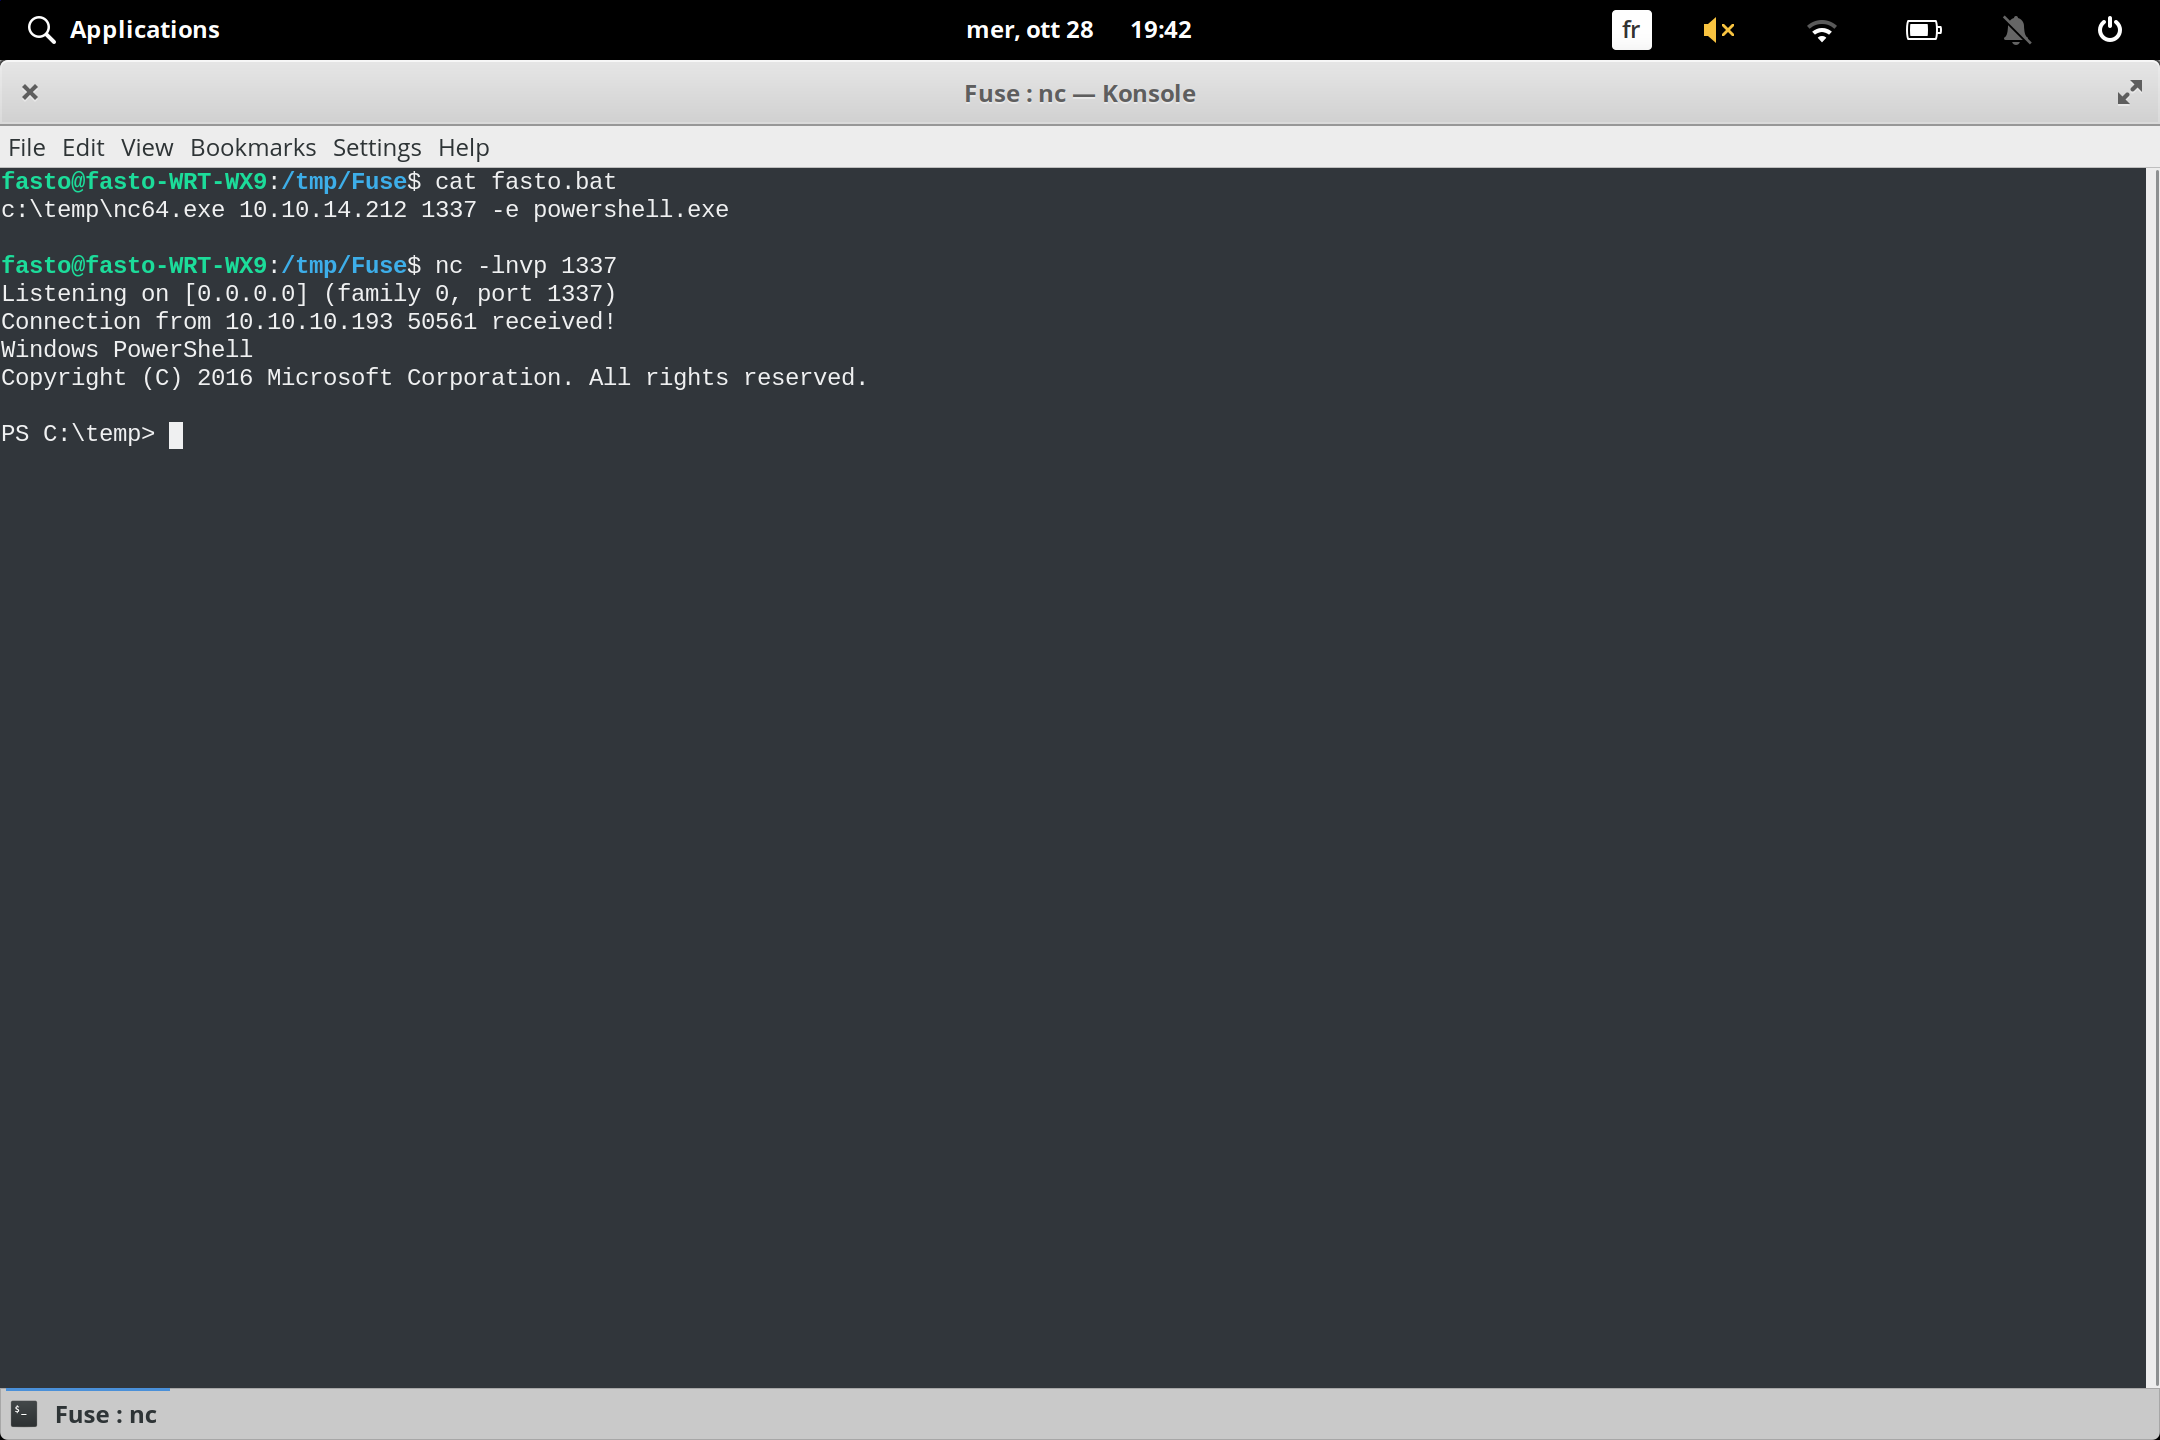
Task: Open the Help menu
Action: coord(462,147)
